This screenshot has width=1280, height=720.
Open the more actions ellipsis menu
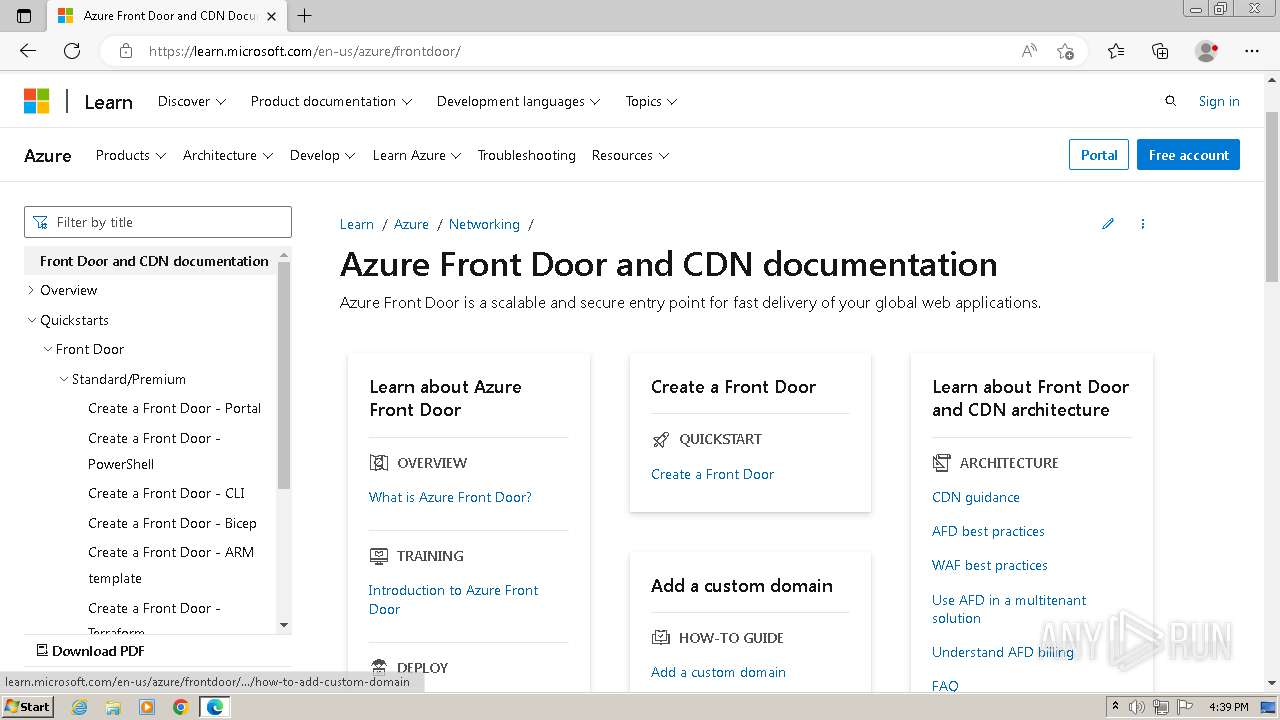[x=1143, y=224]
